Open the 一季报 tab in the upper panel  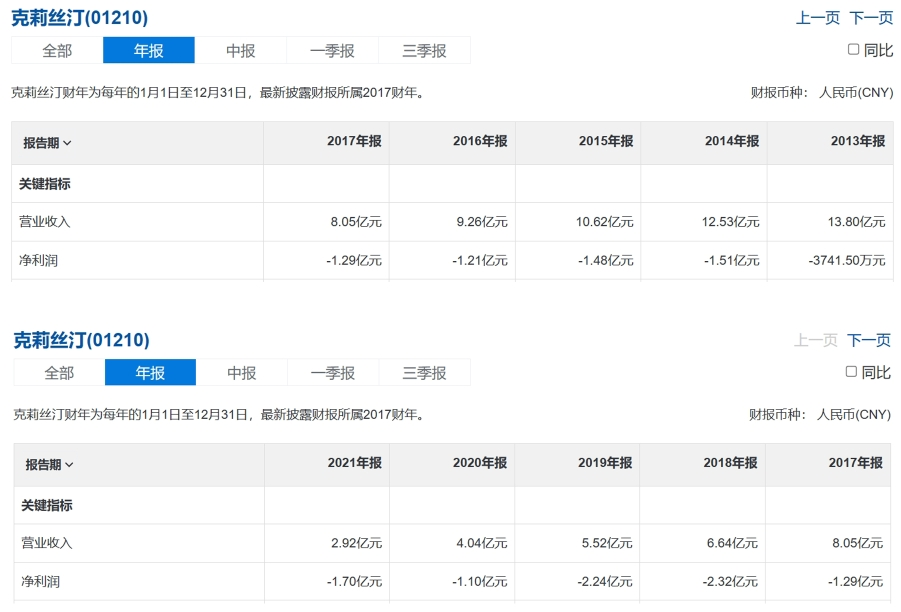(x=332, y=50)
